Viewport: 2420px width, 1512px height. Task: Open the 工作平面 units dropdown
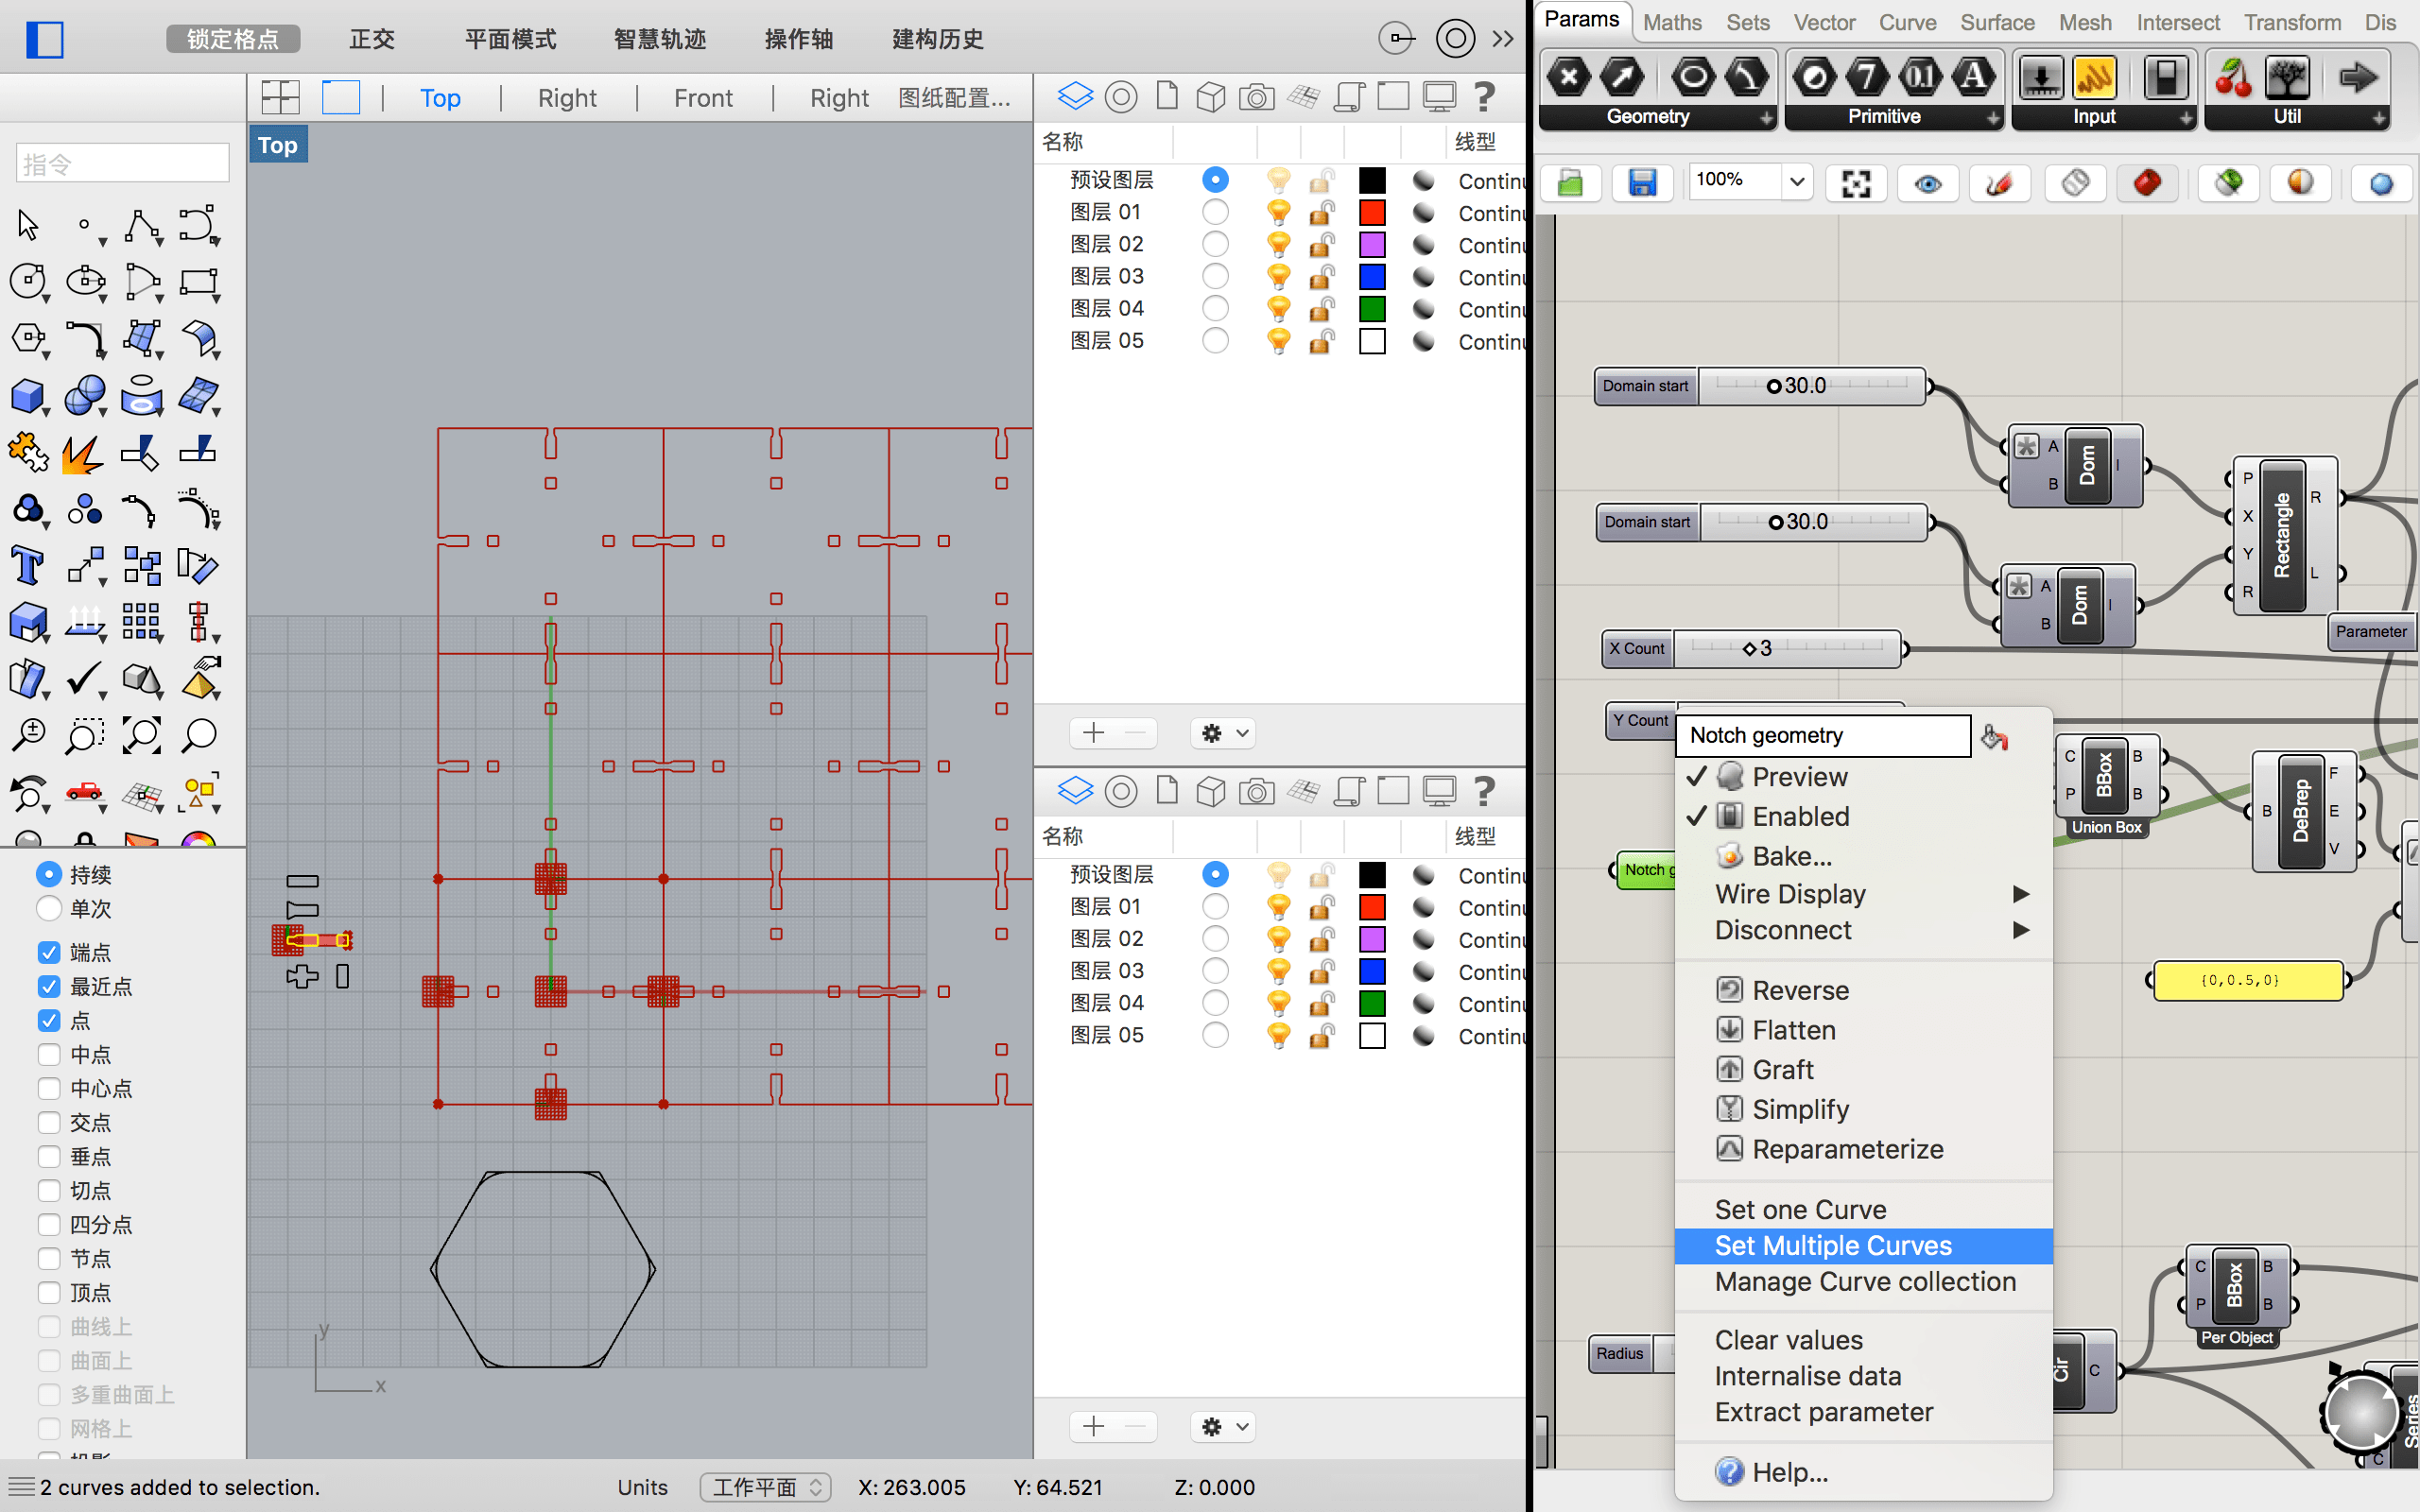(765, 1487)
